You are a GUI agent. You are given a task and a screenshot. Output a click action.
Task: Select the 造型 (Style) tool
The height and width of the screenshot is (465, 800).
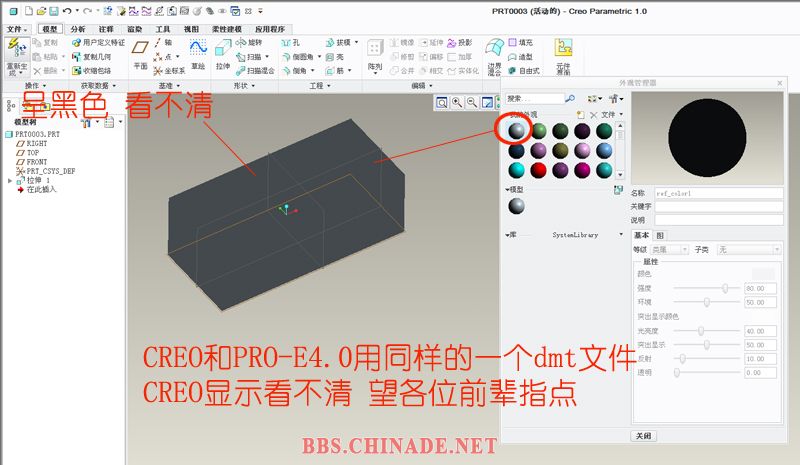click(x=520, y=57)
